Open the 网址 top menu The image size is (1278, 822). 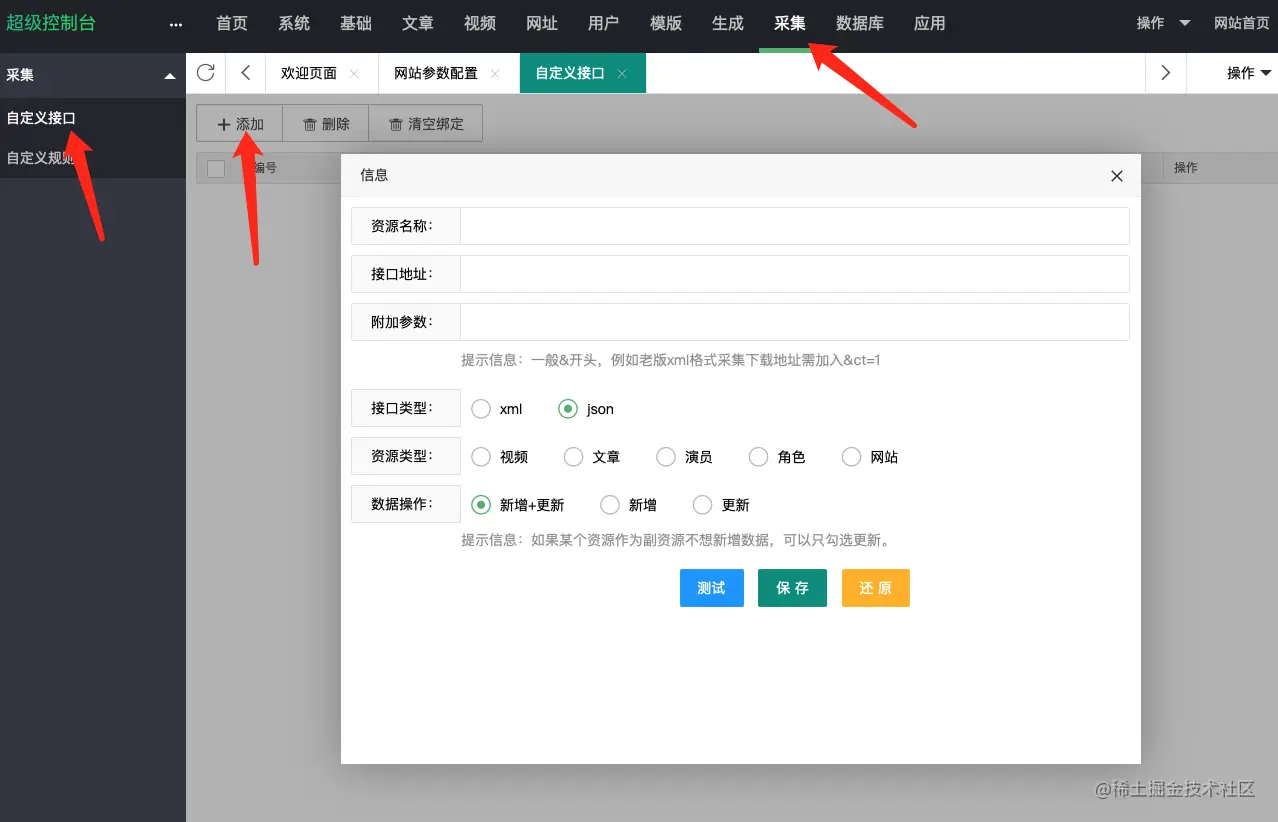pyautogui.click(x=542, y=23)
